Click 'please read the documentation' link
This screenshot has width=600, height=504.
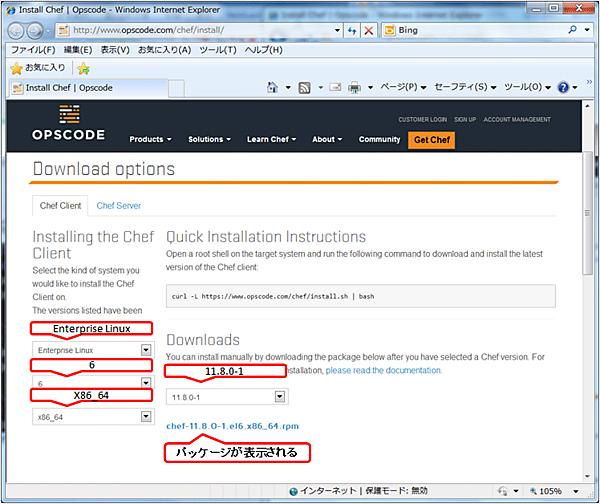point(383,370)
